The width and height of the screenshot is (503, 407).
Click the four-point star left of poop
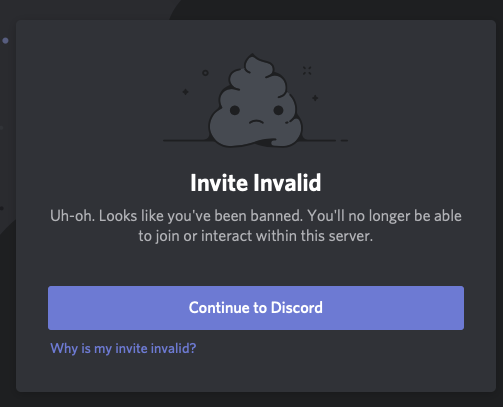(185, 92)
